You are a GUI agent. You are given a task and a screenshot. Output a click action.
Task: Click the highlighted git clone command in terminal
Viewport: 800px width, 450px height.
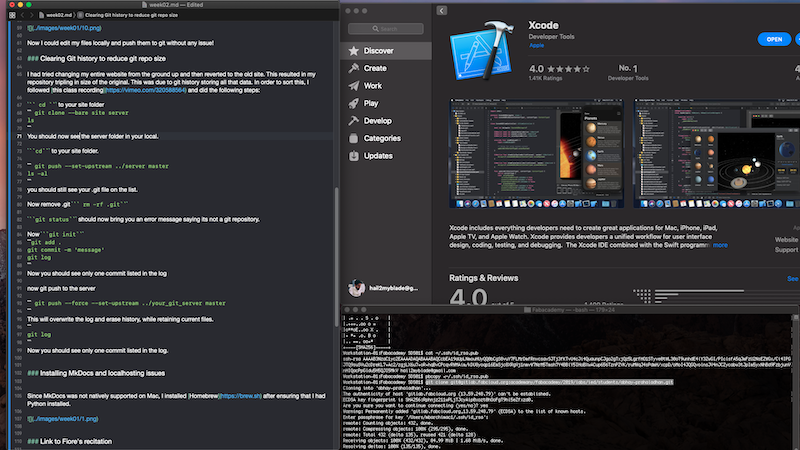click(549, 382)
